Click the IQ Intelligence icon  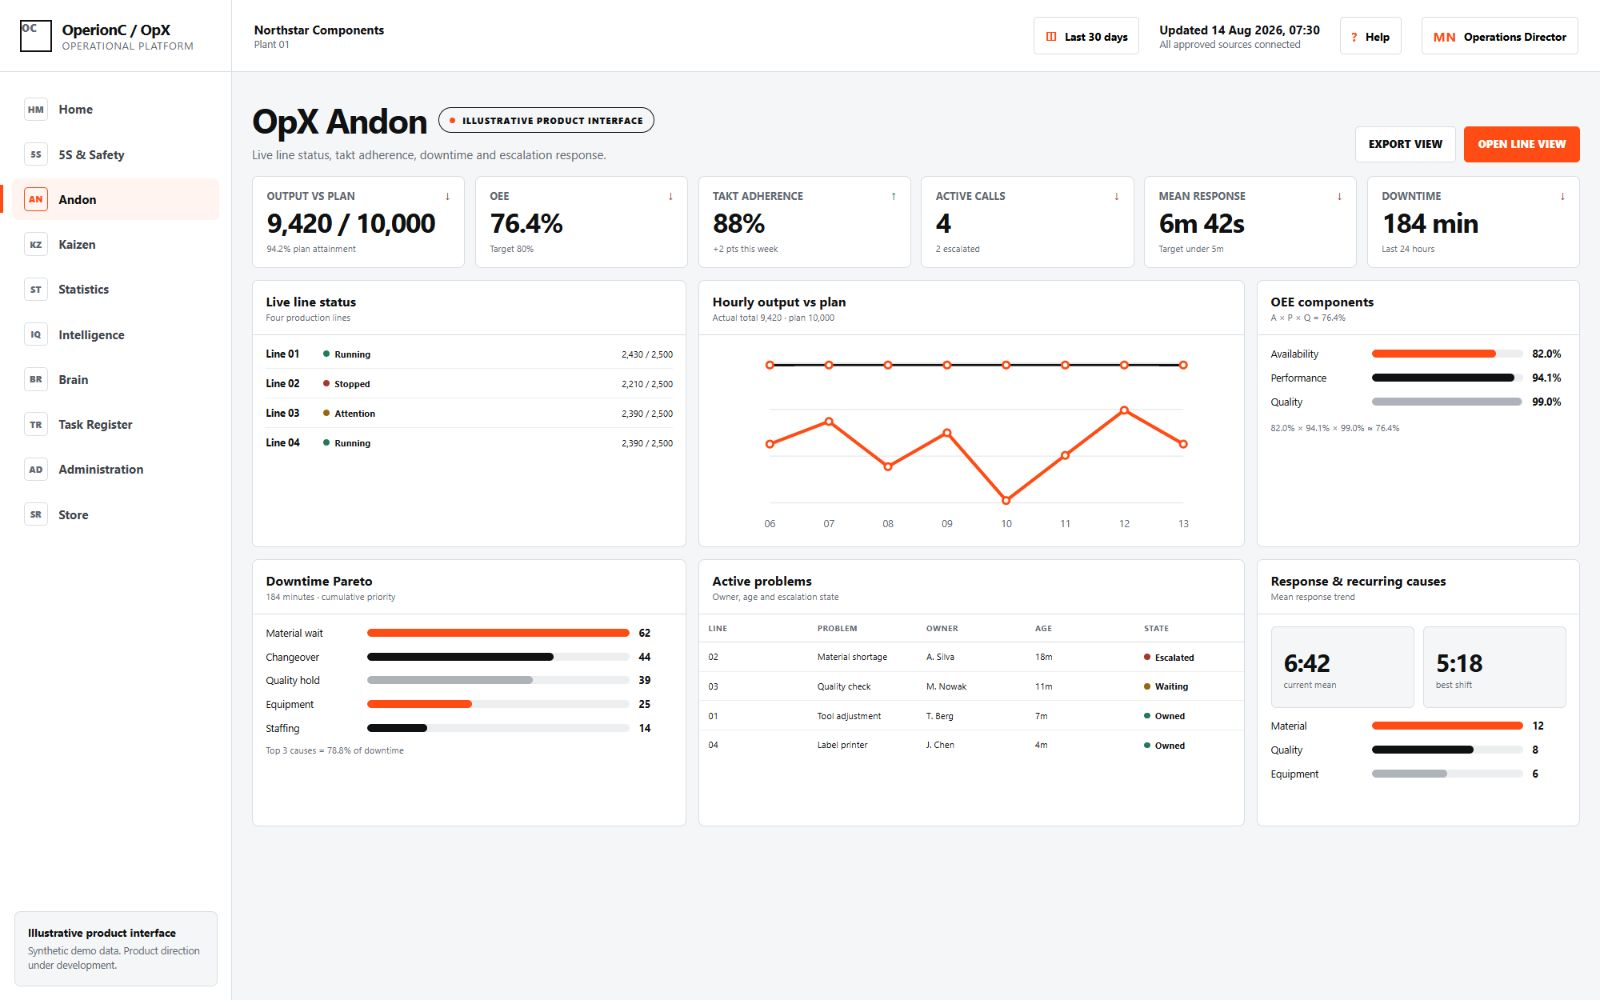pyautogui.click(x=36, y=335)
